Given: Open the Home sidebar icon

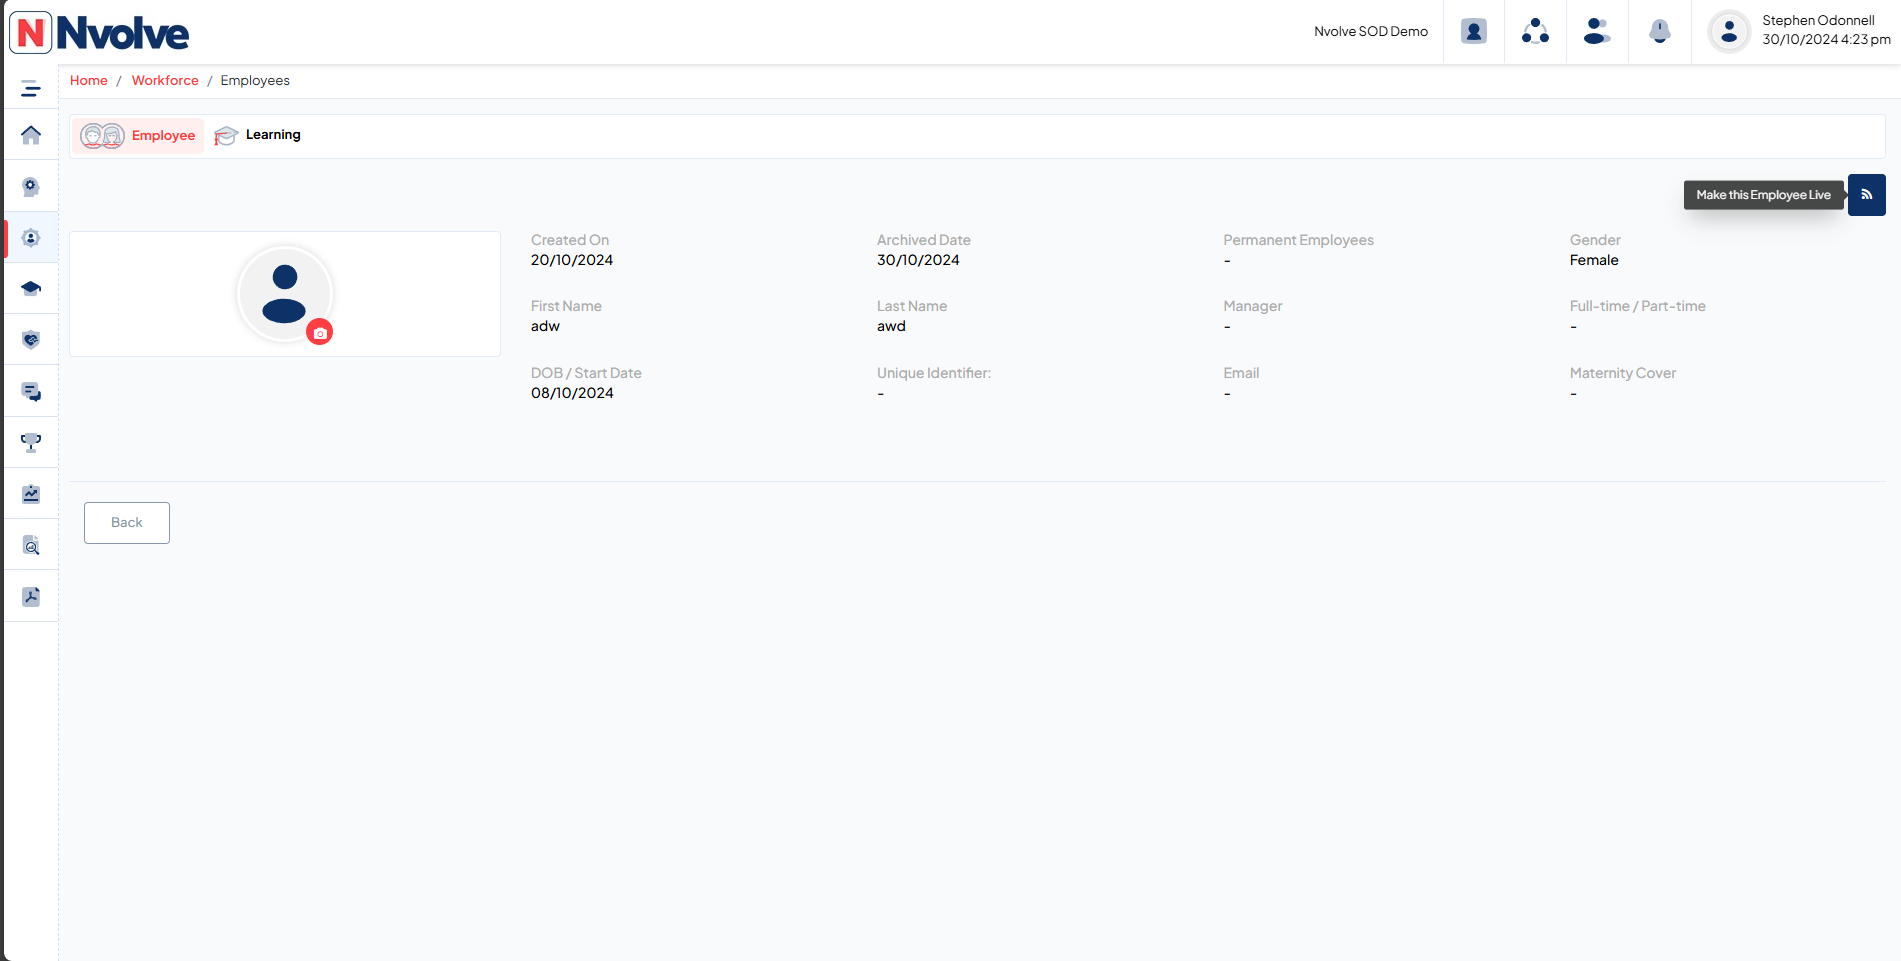Looking at the screenshot, I should 31,135.
